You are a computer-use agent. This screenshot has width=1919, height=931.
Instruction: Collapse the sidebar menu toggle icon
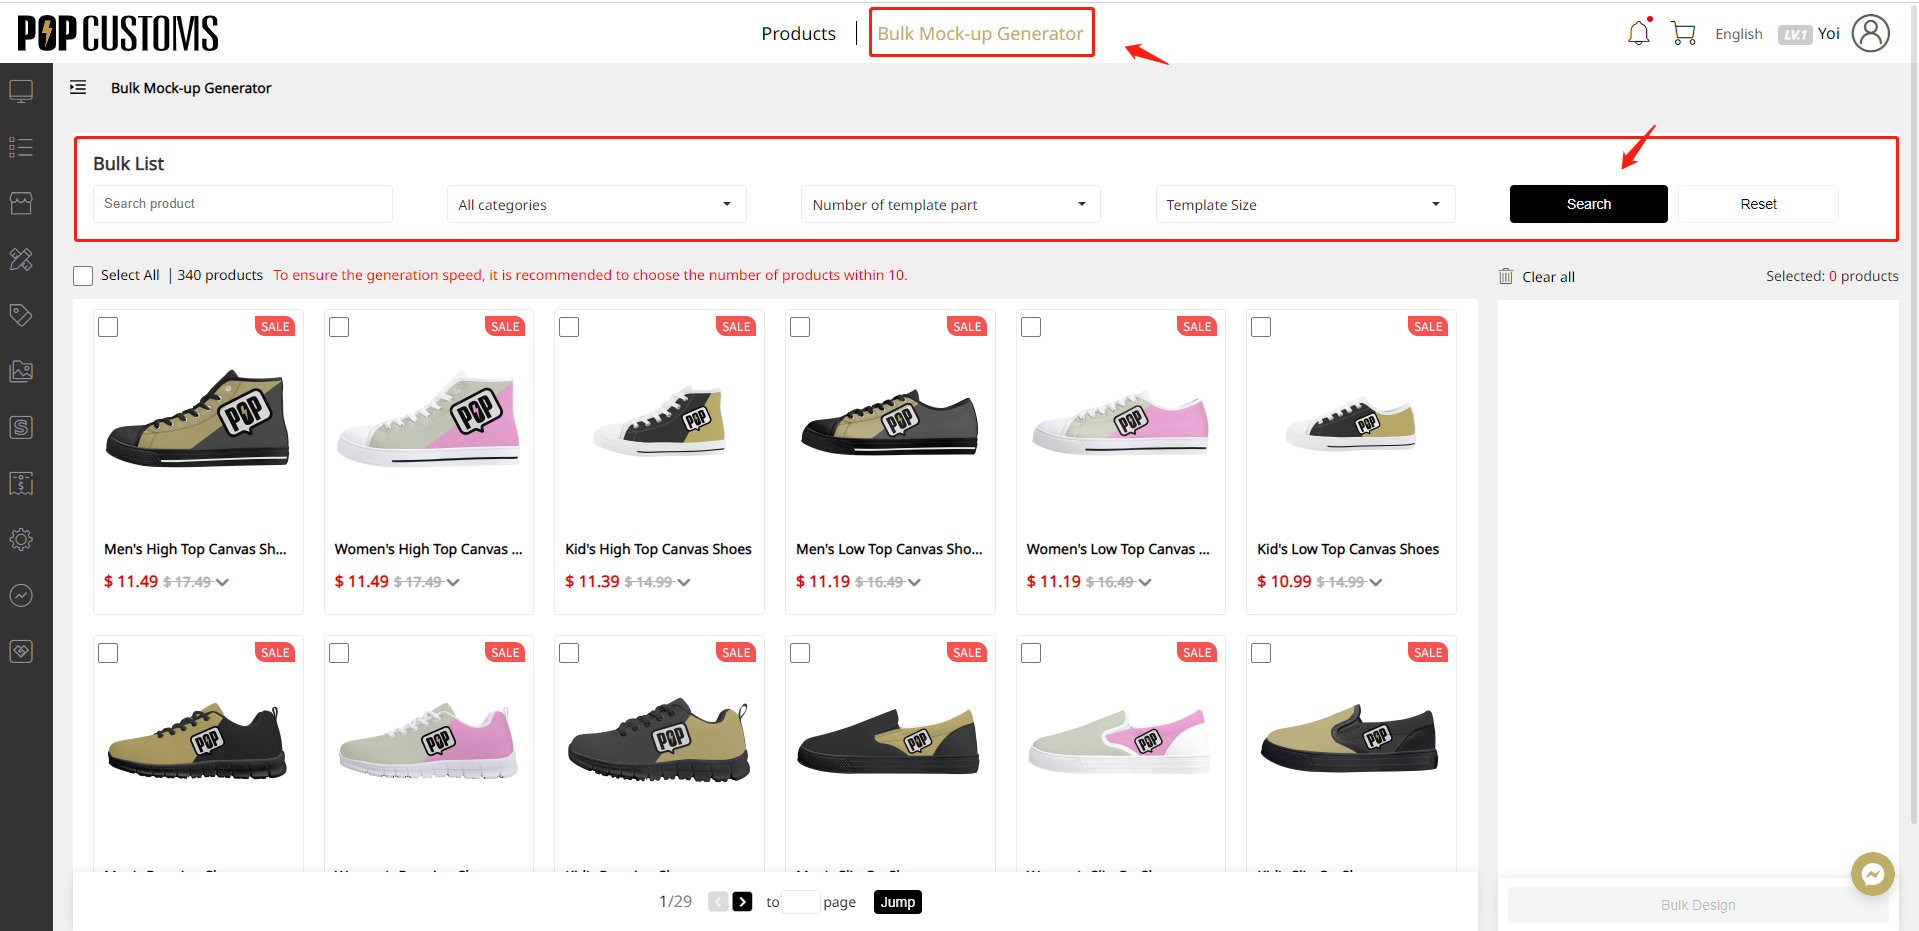(x=78, y=88)
